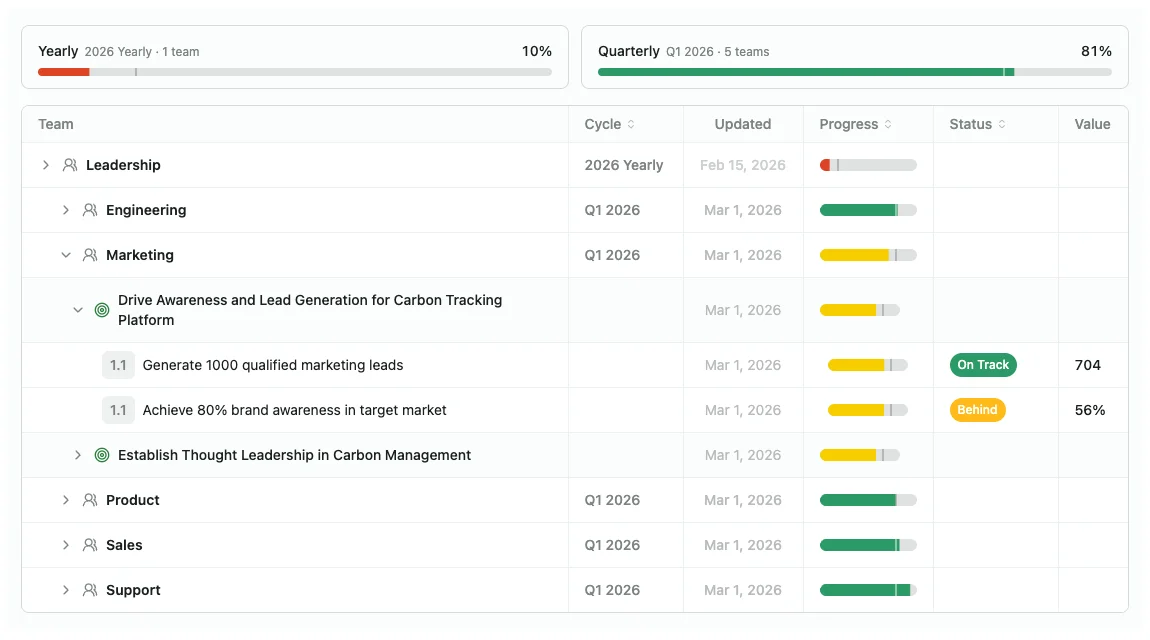The width and height of the screenshot is (1150, 640).
Task: Click Q1 2026 cycle in Support row
Action: (x=612, y=590)
